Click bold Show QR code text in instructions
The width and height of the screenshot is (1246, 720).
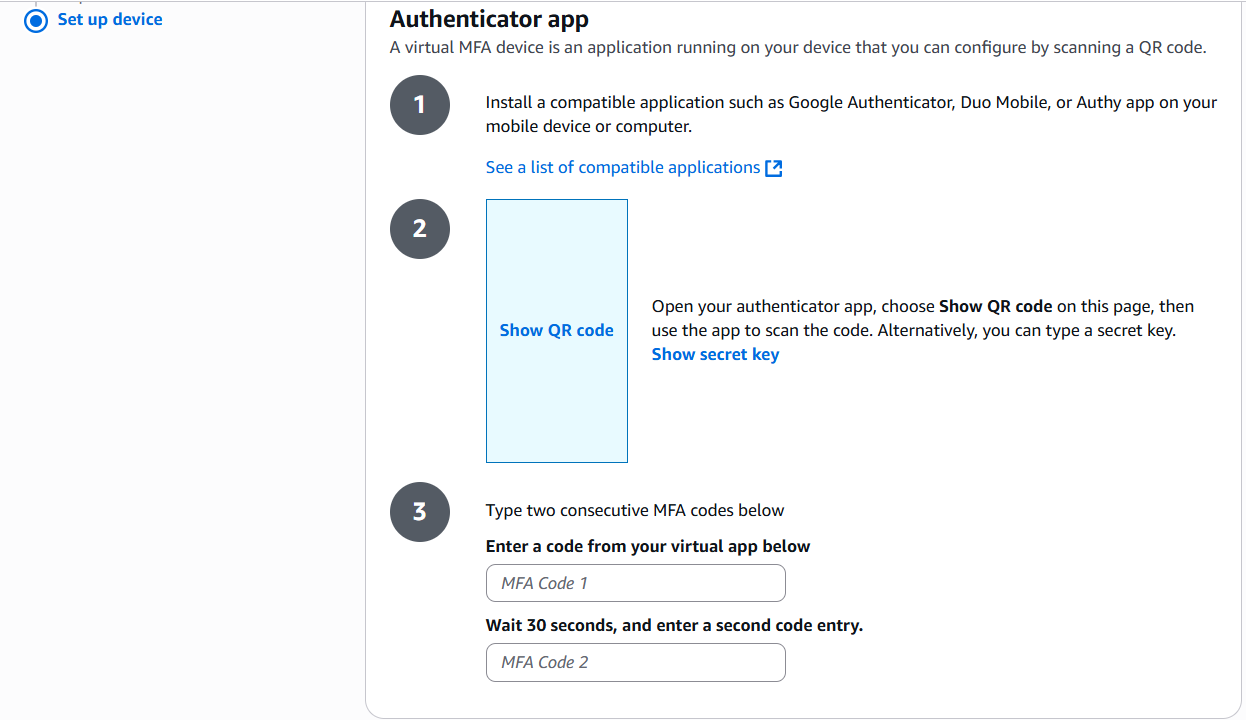(x=995, y=306)
